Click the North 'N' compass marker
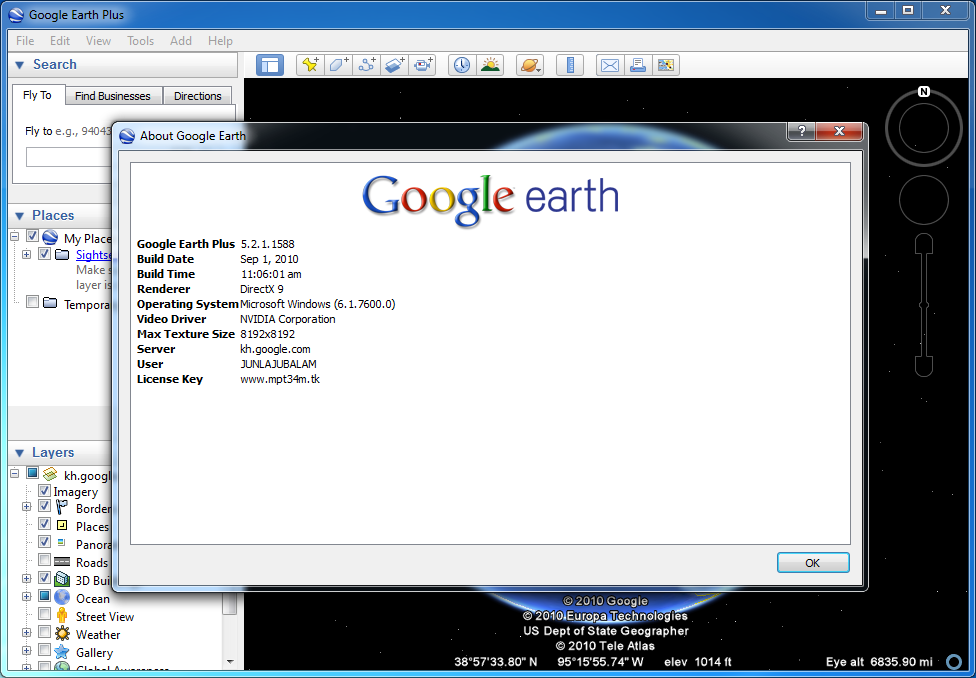Viewport: 976px width, 678px height. pyautogui.click(x=924, y=92)
